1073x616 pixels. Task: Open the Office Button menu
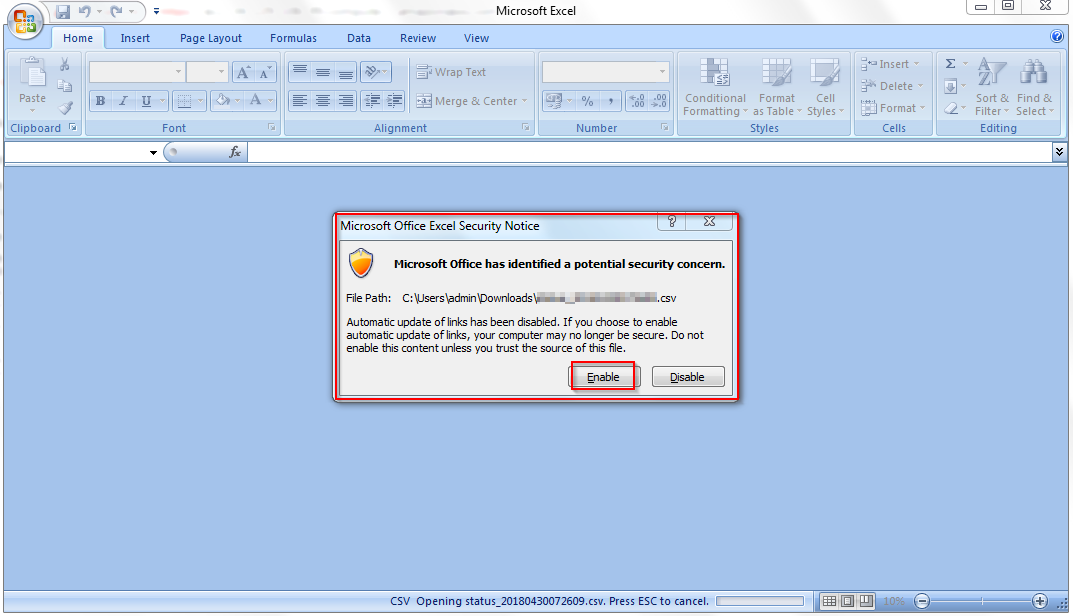click(24, 22)
